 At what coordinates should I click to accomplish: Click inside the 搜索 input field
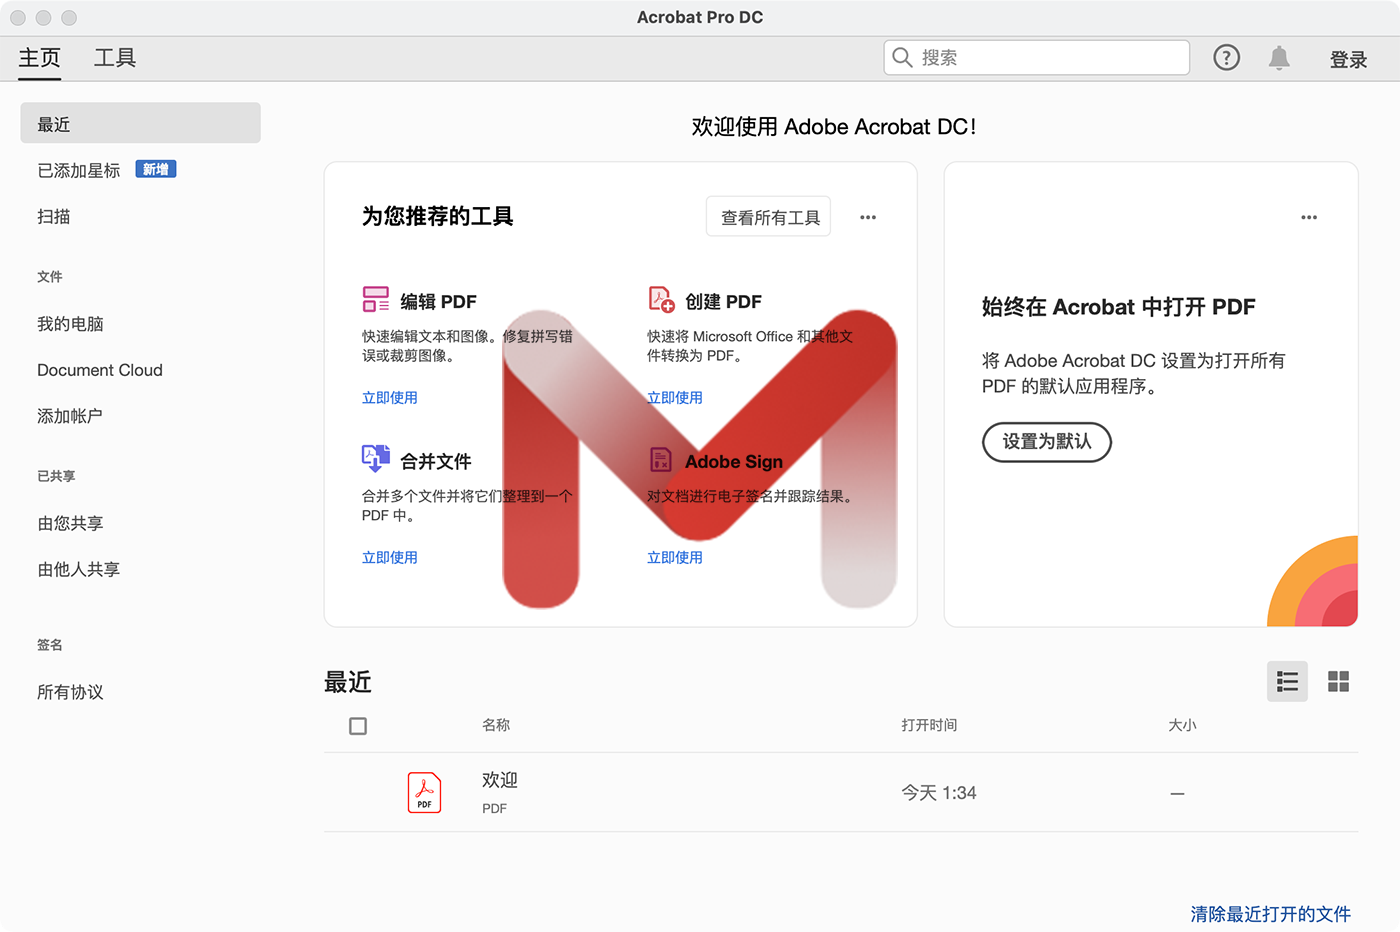coord(1037,58)
